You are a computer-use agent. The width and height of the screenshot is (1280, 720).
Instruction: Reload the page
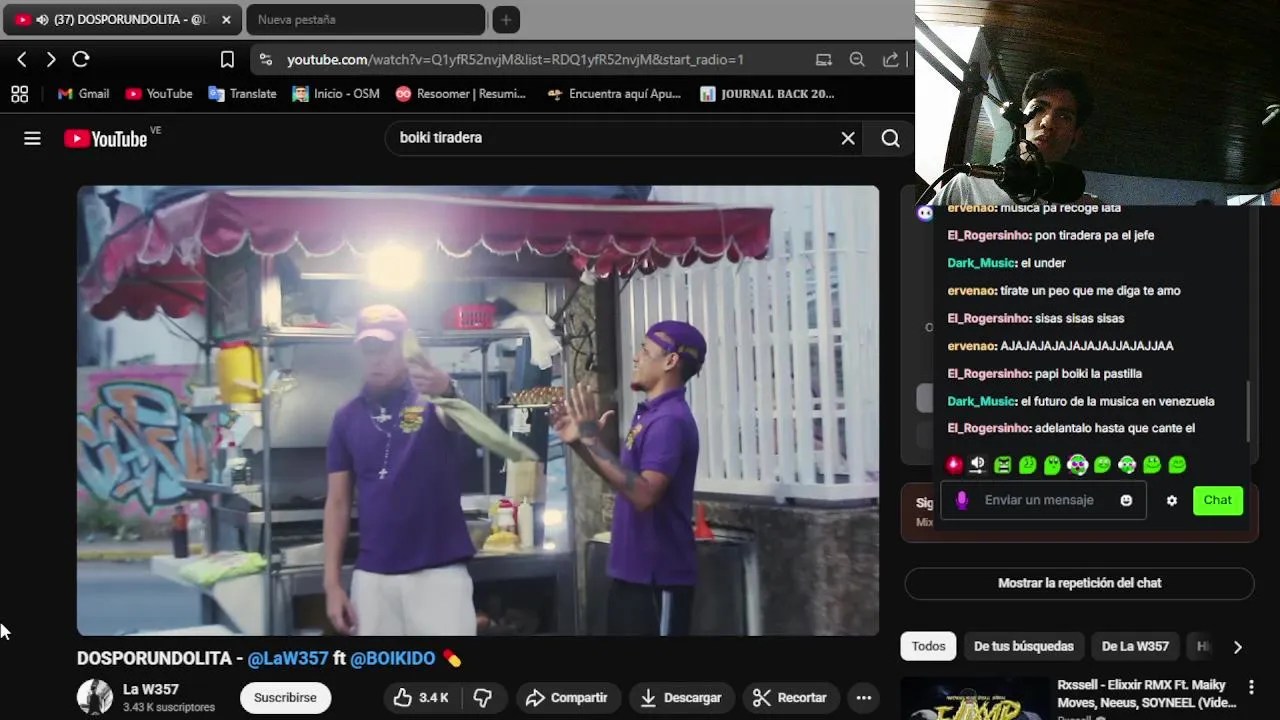point(81,60)
